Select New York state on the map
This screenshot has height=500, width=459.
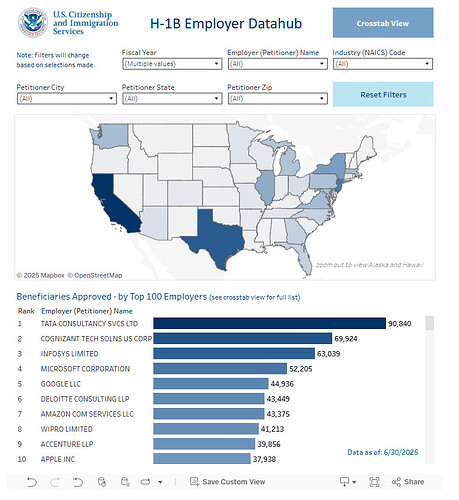[333, 168]
